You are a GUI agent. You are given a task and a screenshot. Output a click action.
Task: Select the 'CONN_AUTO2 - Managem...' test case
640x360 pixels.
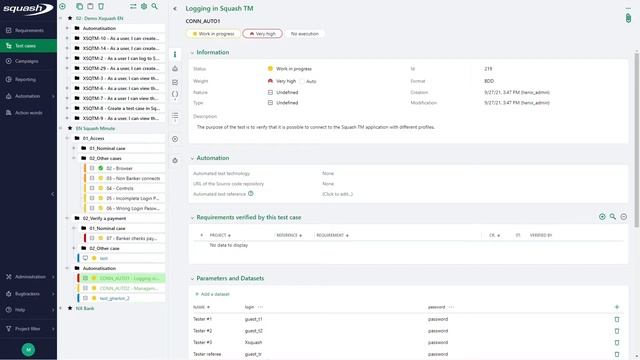coord(129,288)
